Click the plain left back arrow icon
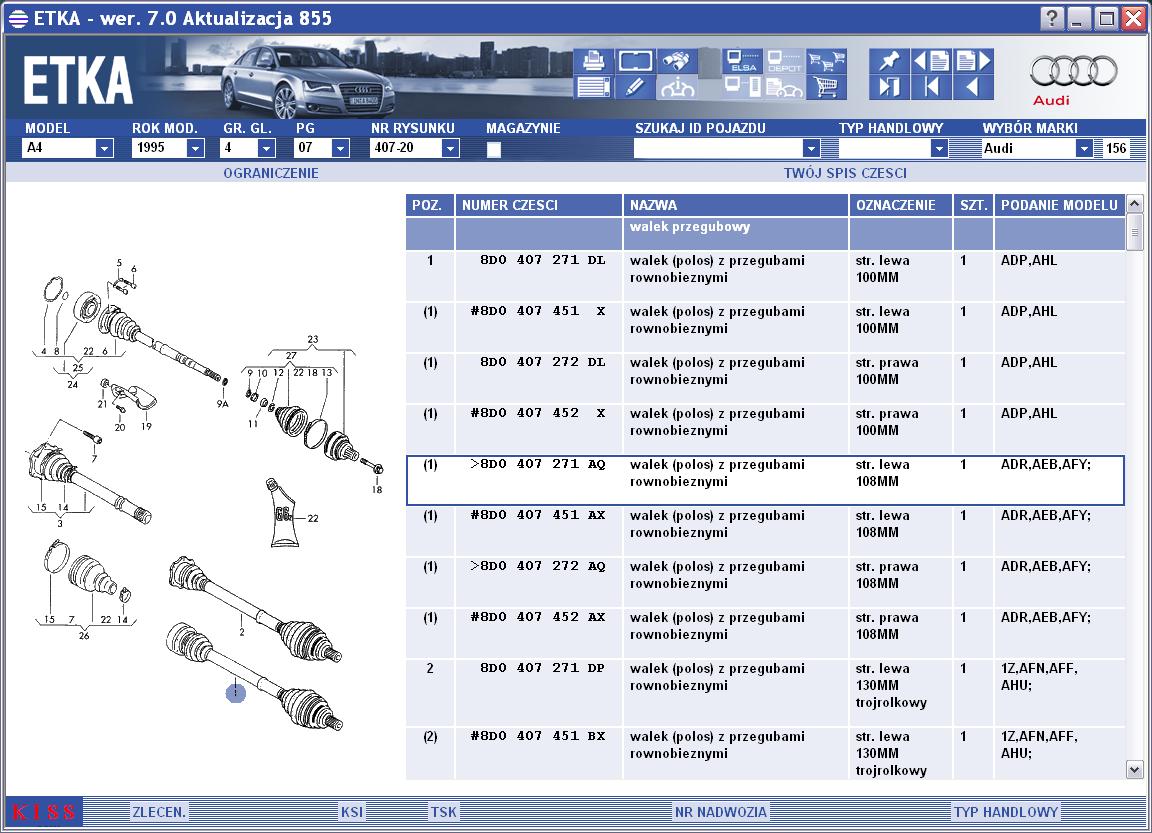Image resolution: width=1152 pixels, height=833 pixels. coord(973,87)
